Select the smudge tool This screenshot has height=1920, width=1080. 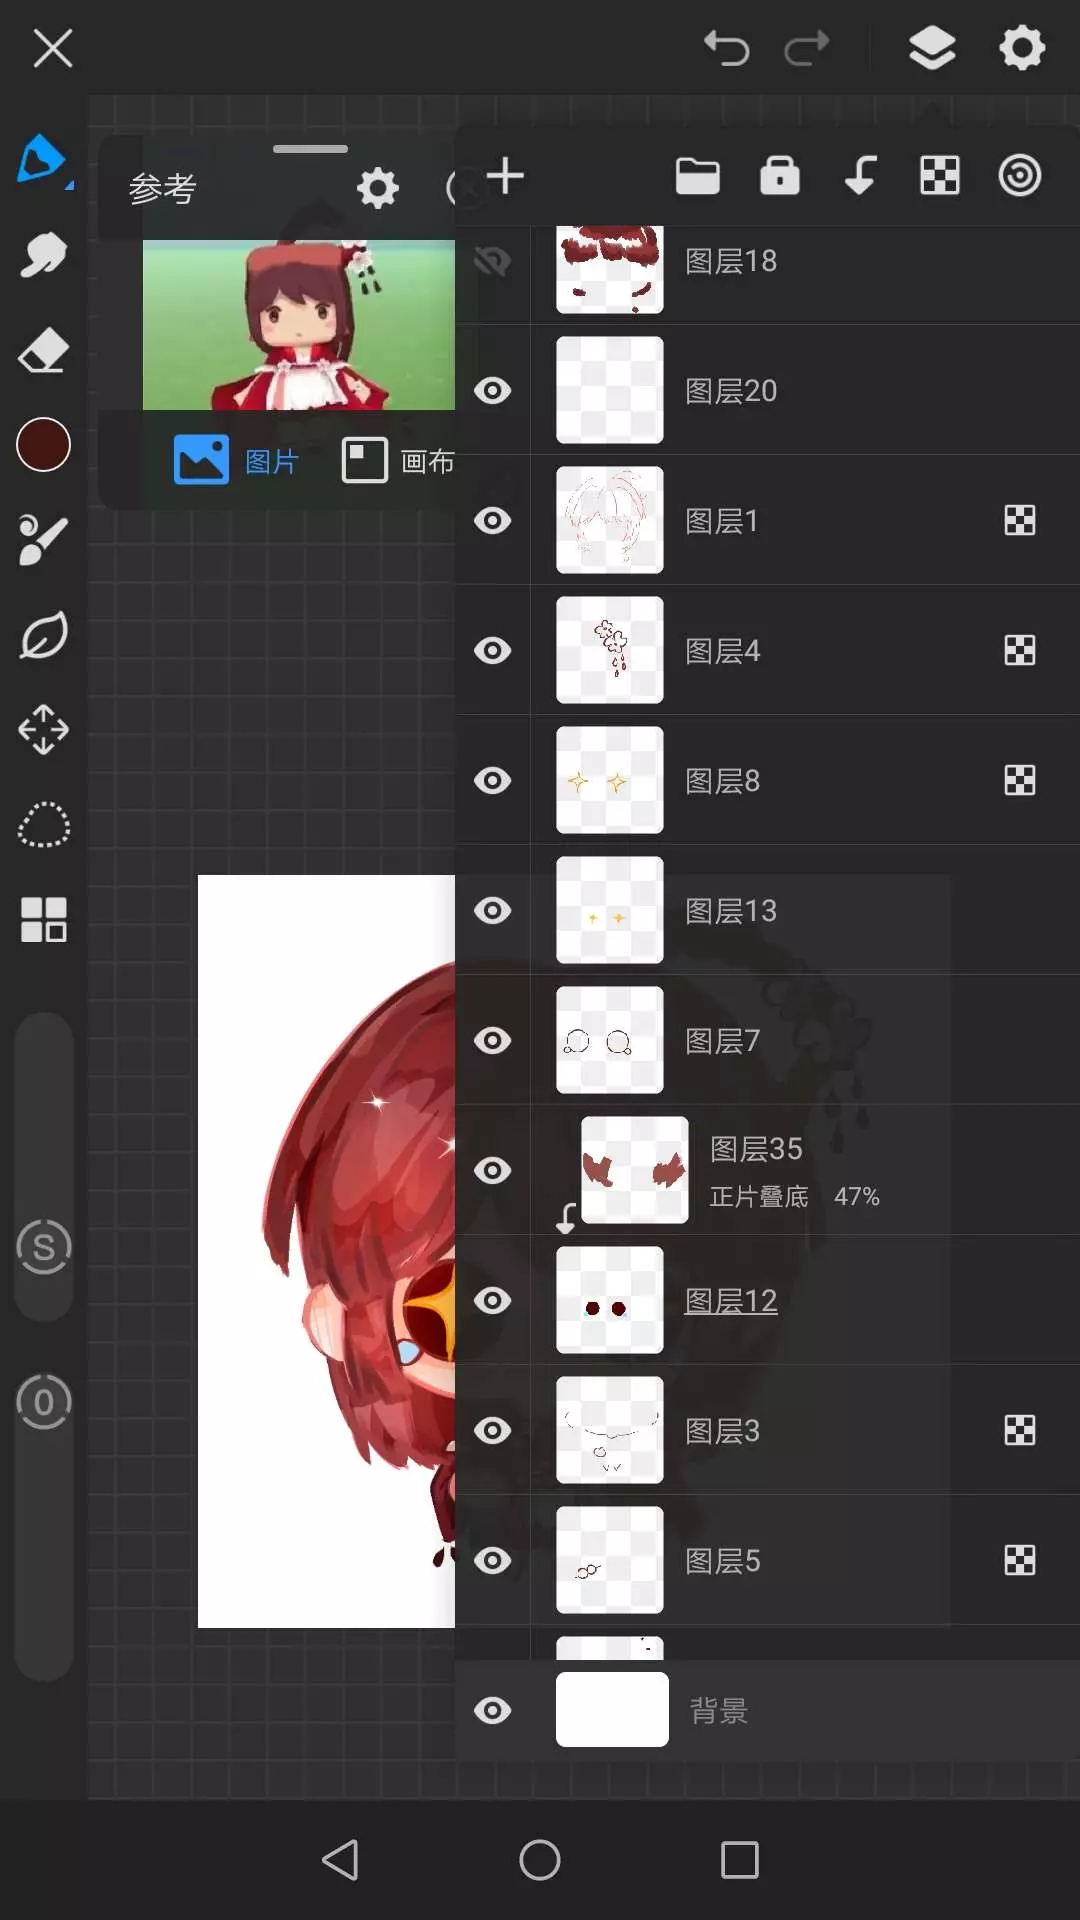pyautogui.click(x=43, y=256)
